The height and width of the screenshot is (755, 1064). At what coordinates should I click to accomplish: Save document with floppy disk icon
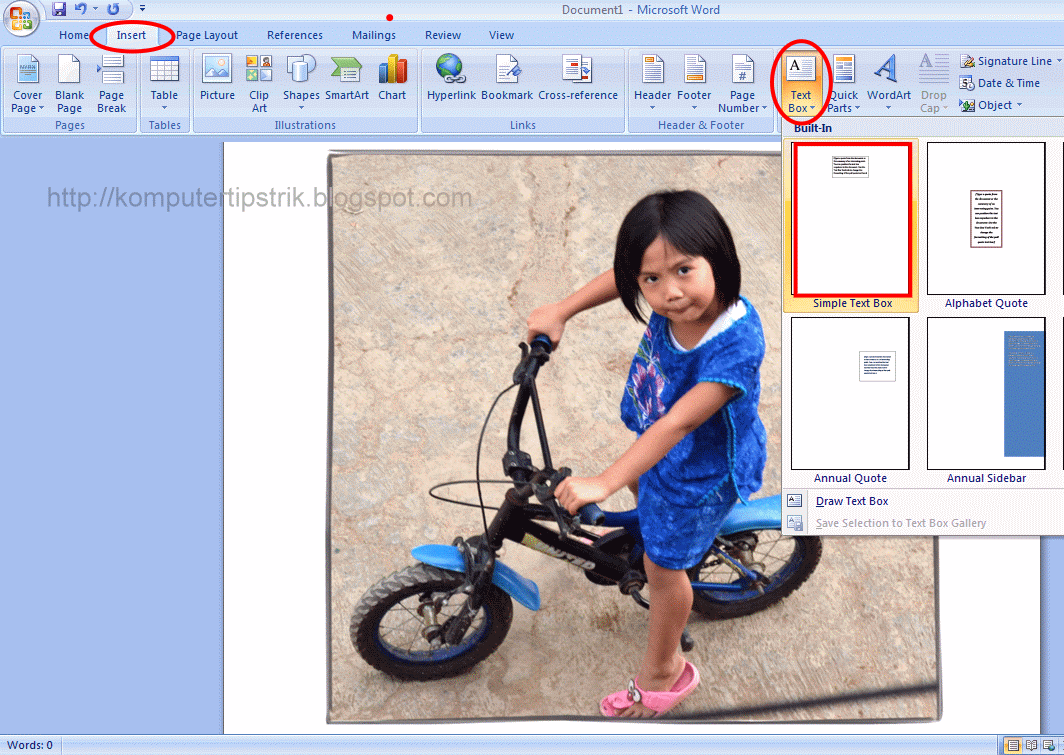(x=59, y=9)
